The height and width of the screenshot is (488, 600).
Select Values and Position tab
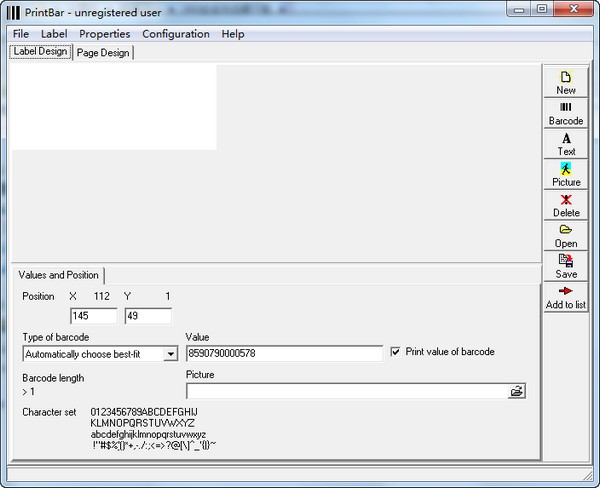point(58,275)
